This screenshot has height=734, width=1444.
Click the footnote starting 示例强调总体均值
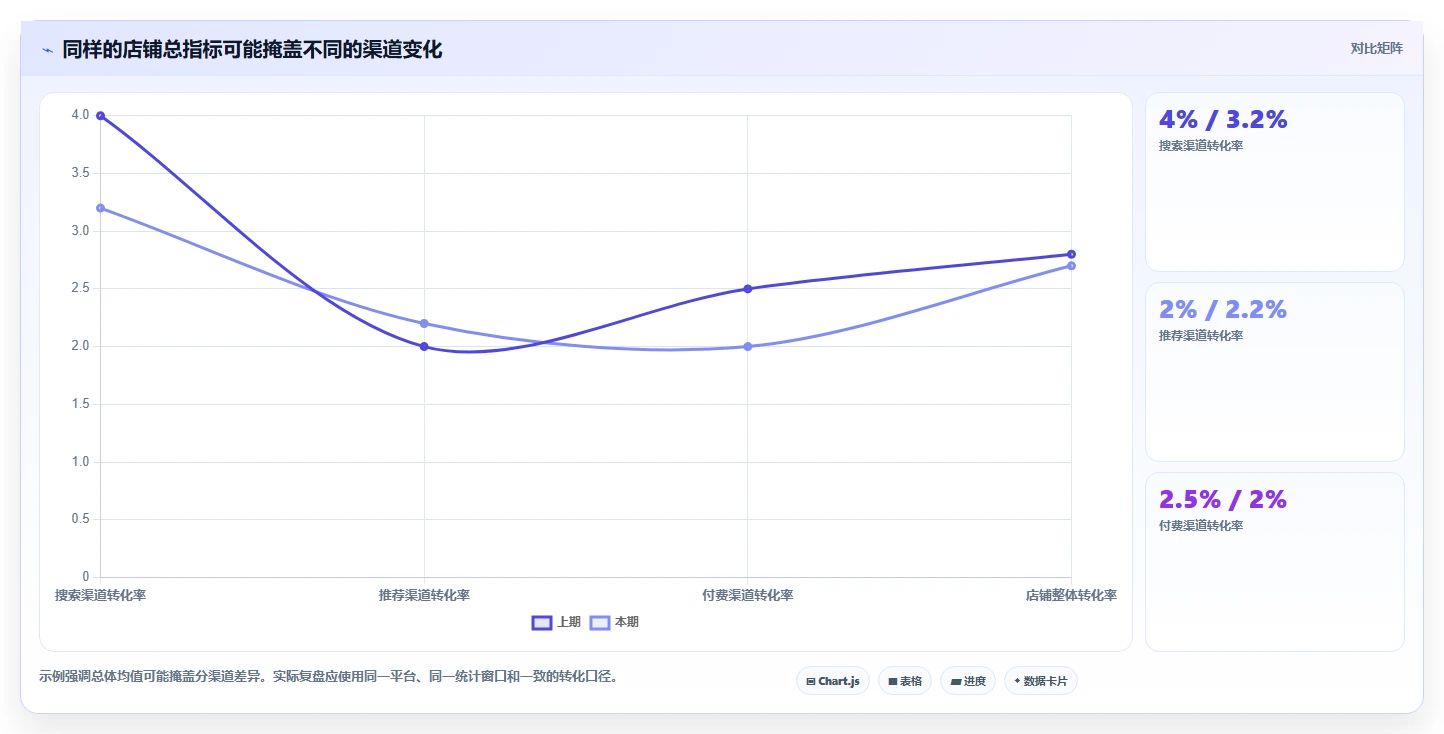point(329,677)
